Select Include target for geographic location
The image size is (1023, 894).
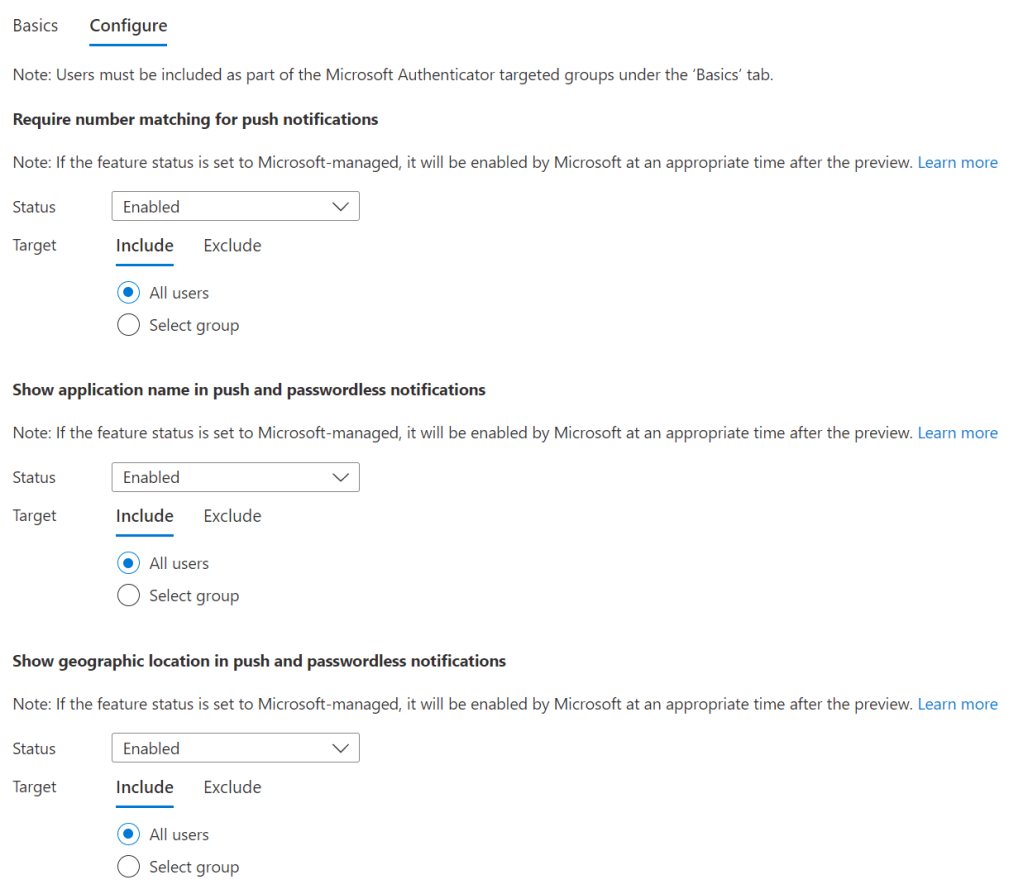pyautogui.click(x=145, y=788)
